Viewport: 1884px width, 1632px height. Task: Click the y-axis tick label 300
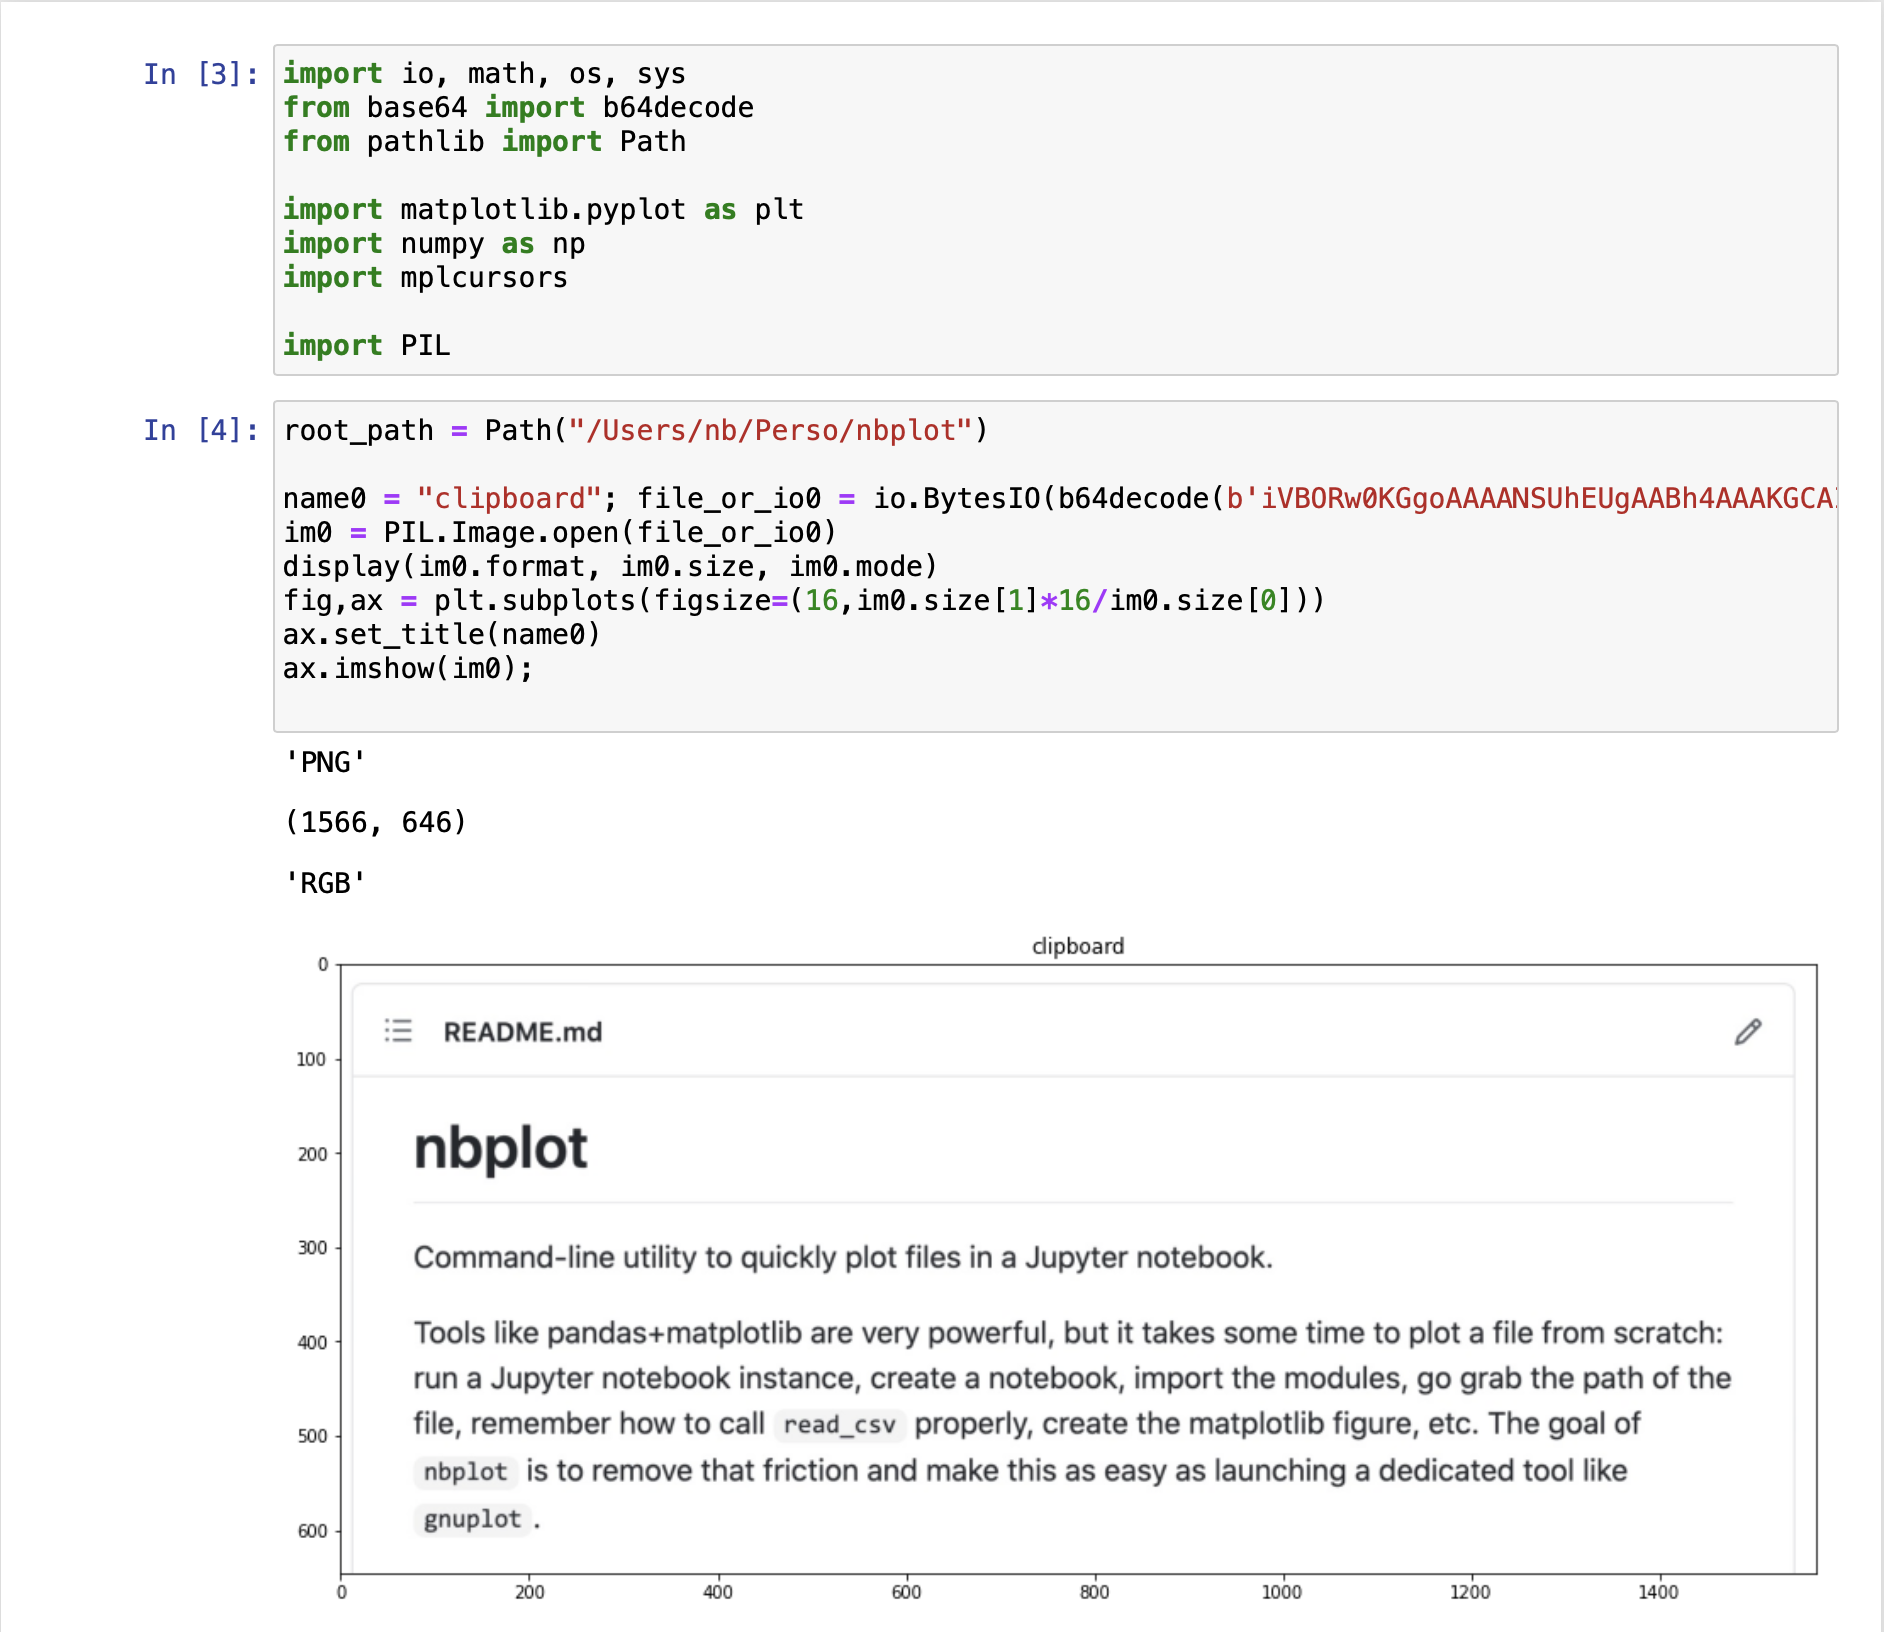pos(313,1248)
